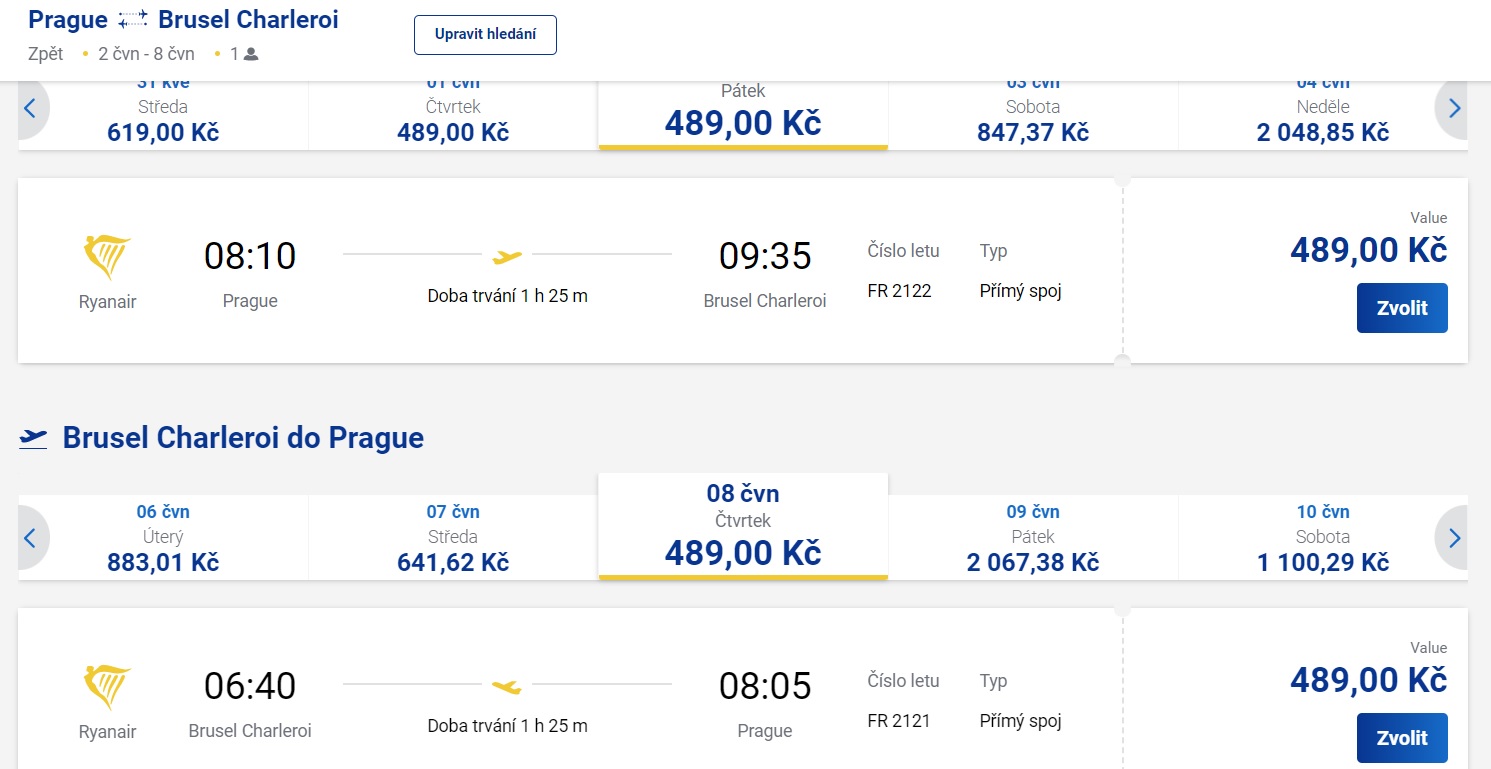Click the outbound plane icon on flight line

tap(508, 257)
